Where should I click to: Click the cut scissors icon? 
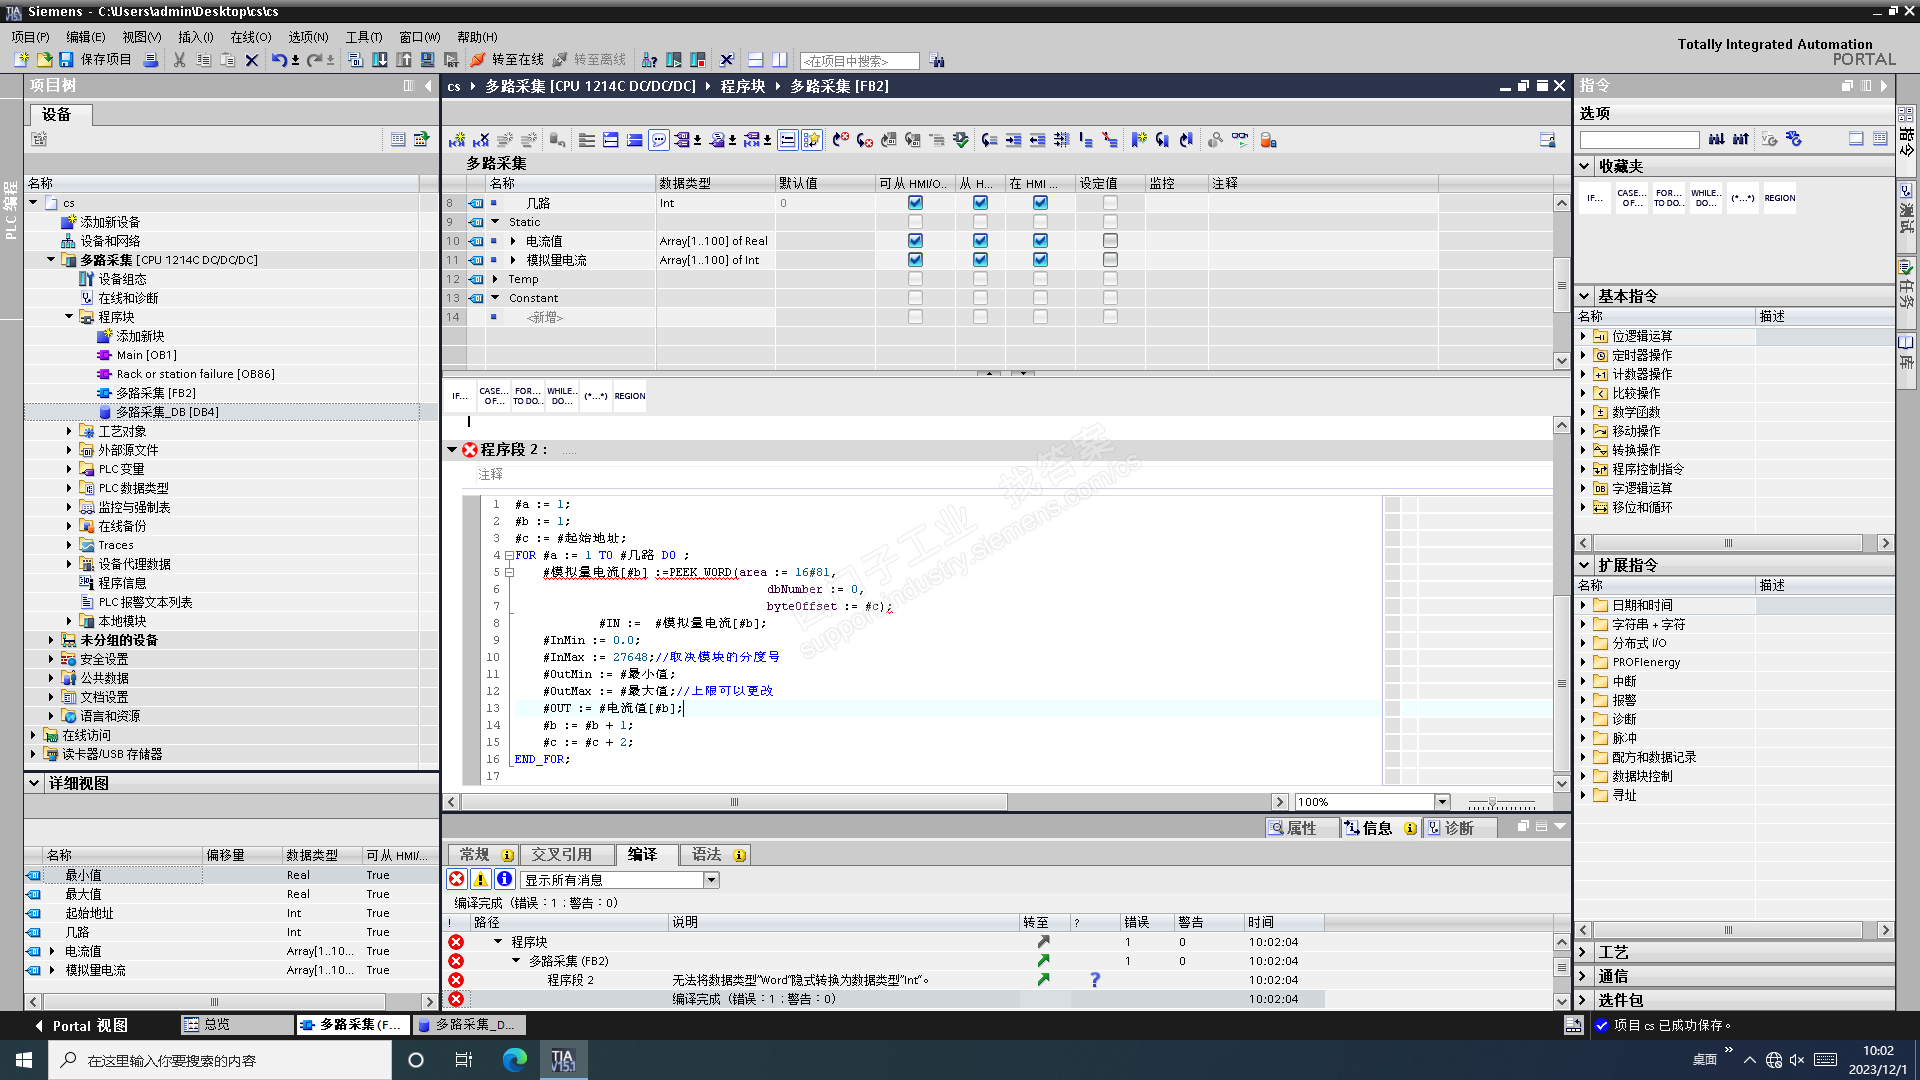pos(179,60)
